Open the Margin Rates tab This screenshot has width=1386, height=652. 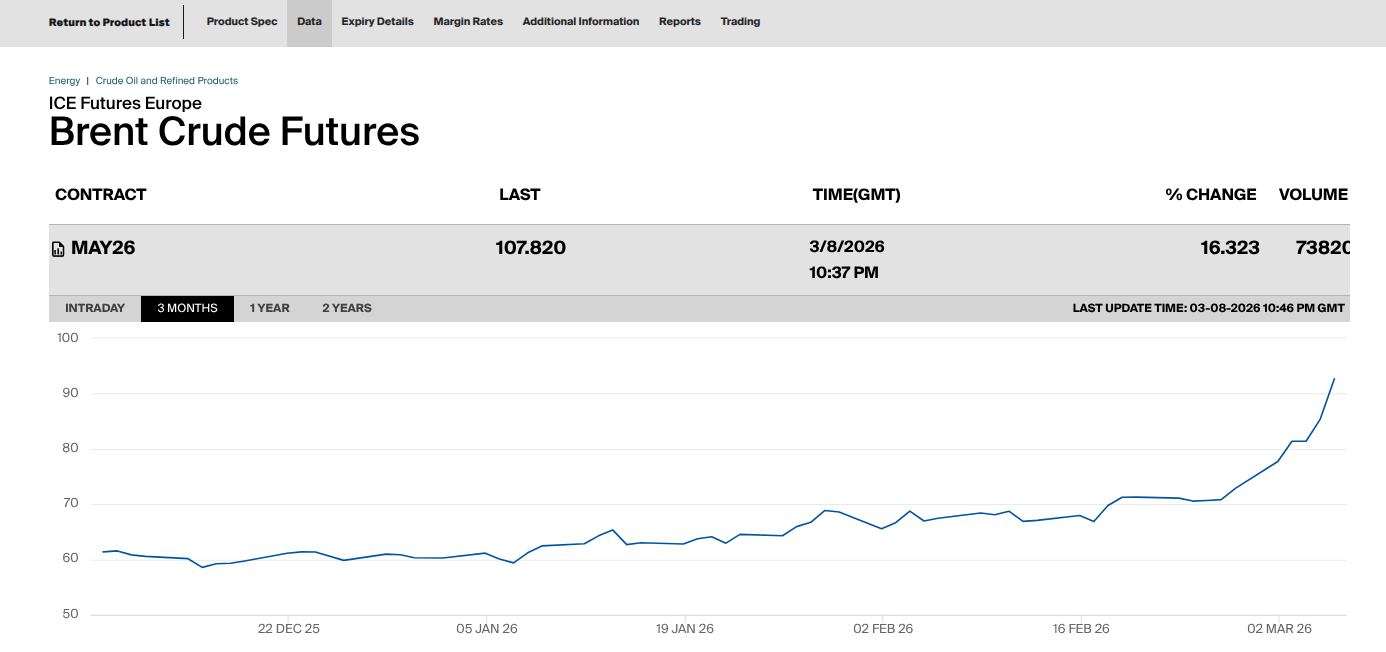[x=468, y=22]
